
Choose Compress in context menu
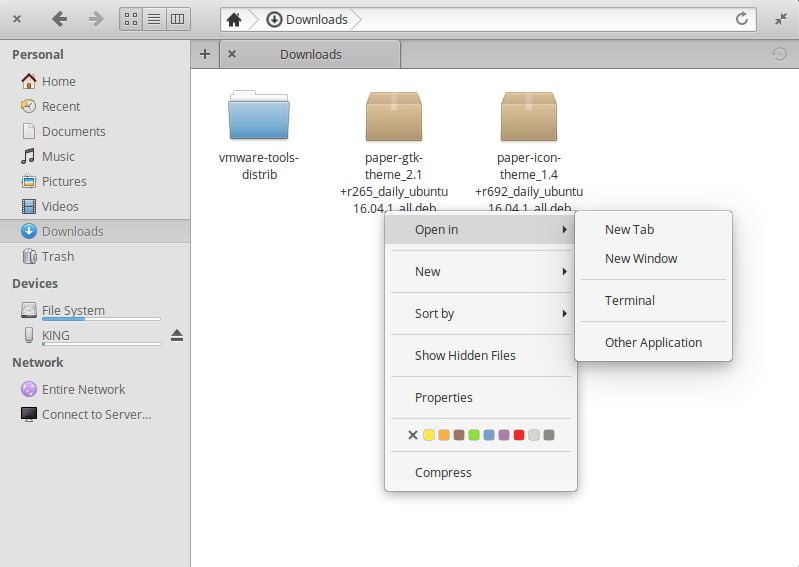tap(481, 473)
